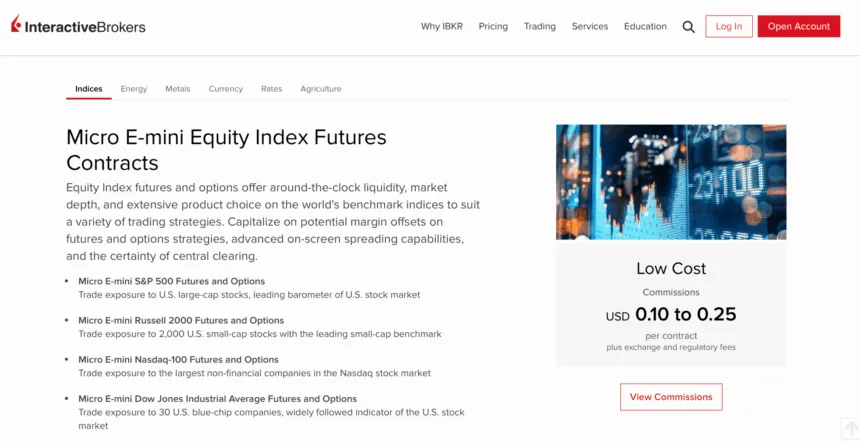Click the stock market chart image

[x=670, y=181]
